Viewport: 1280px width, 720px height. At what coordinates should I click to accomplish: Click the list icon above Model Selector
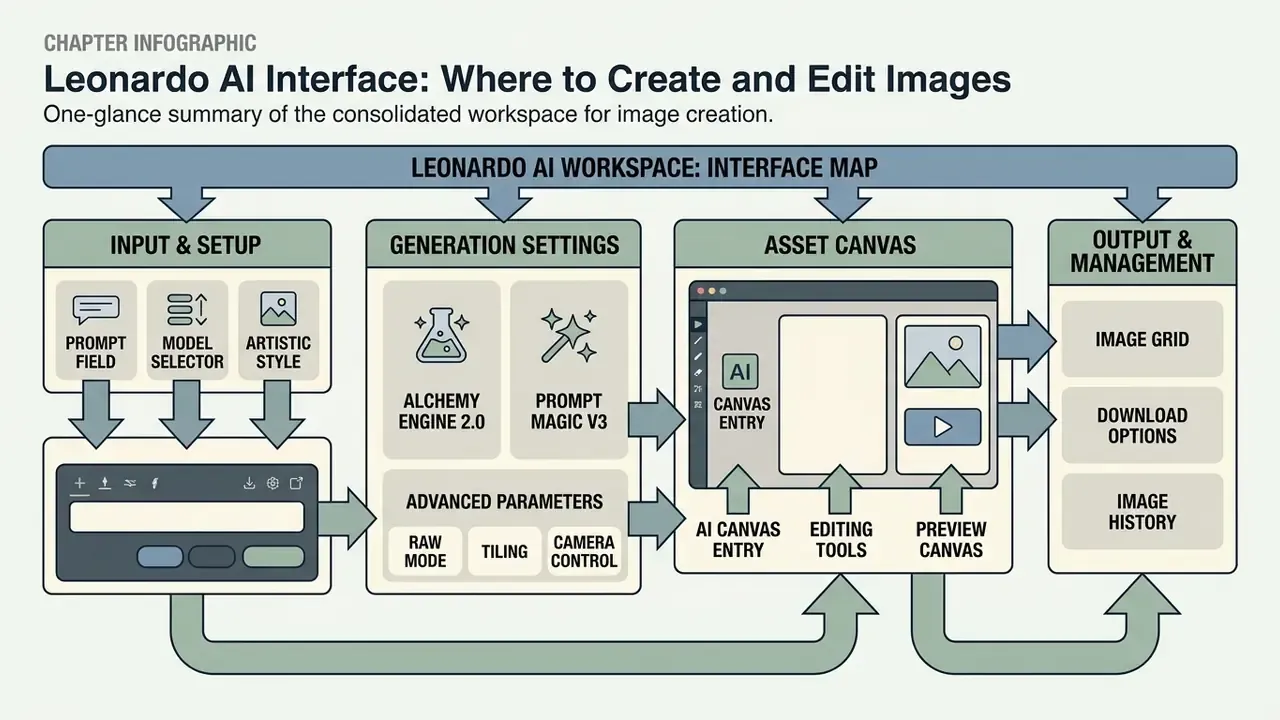tap(187, 310)
